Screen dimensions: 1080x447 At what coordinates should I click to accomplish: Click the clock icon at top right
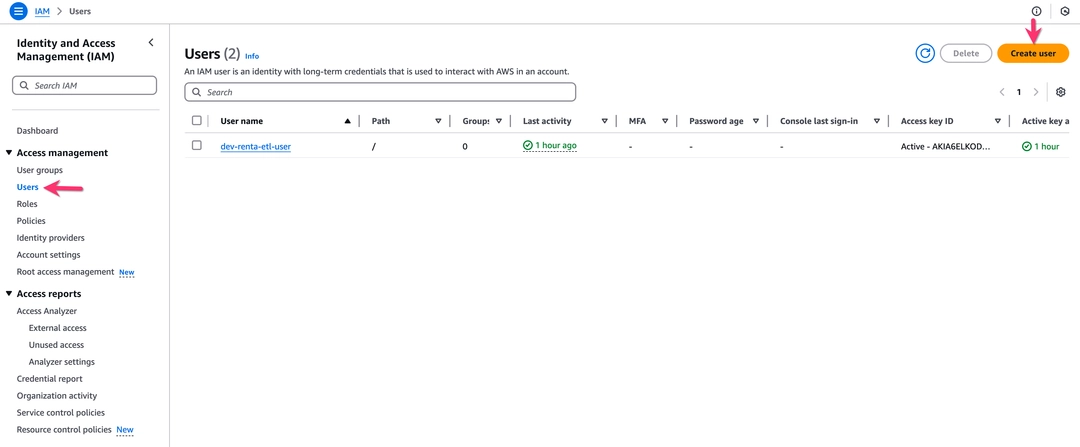pyautogui.click(x=1064, y=12)
